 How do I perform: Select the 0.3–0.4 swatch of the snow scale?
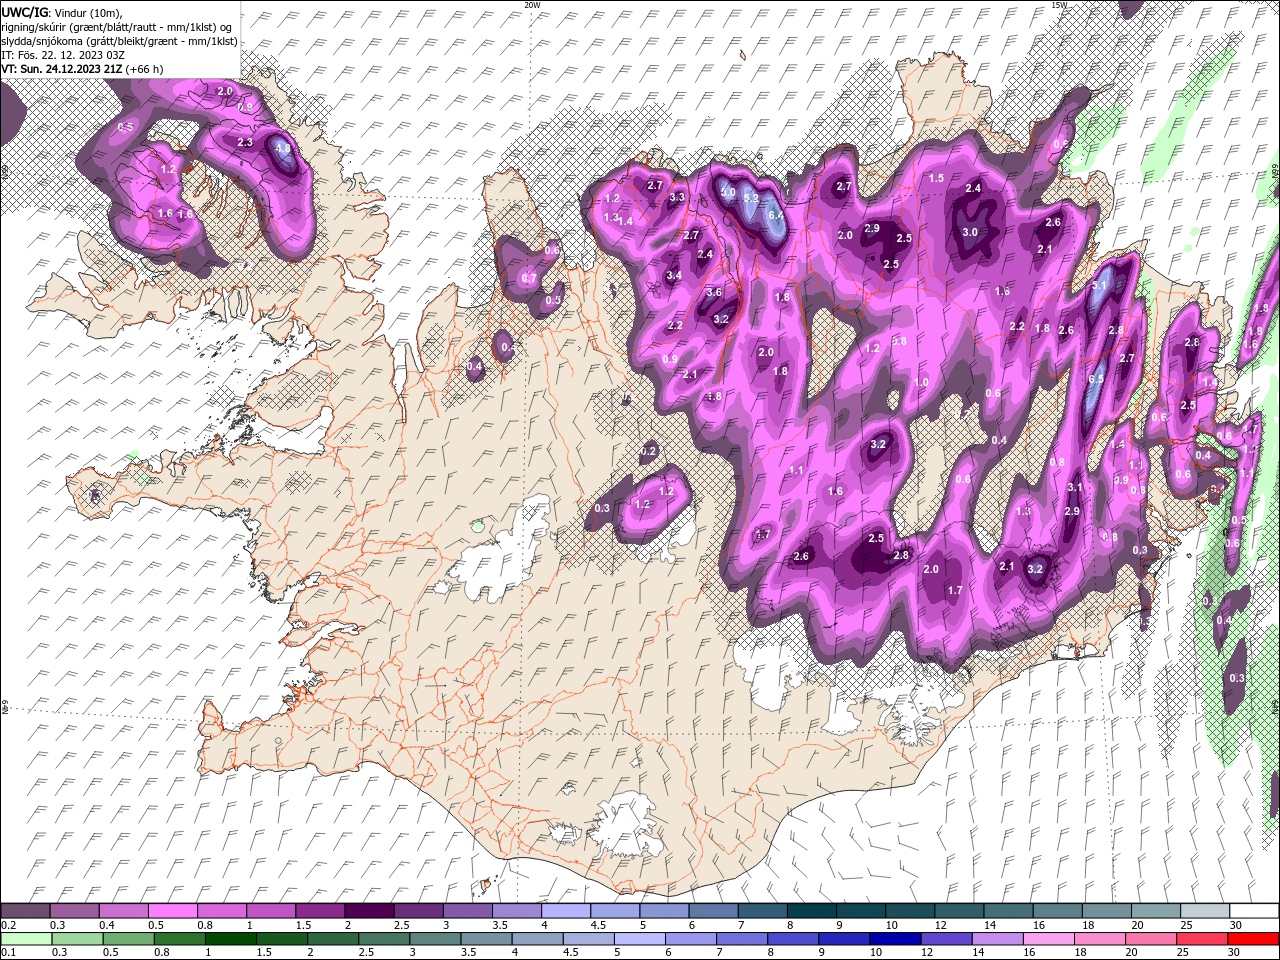pyautogui.click(x=74, y=911)
